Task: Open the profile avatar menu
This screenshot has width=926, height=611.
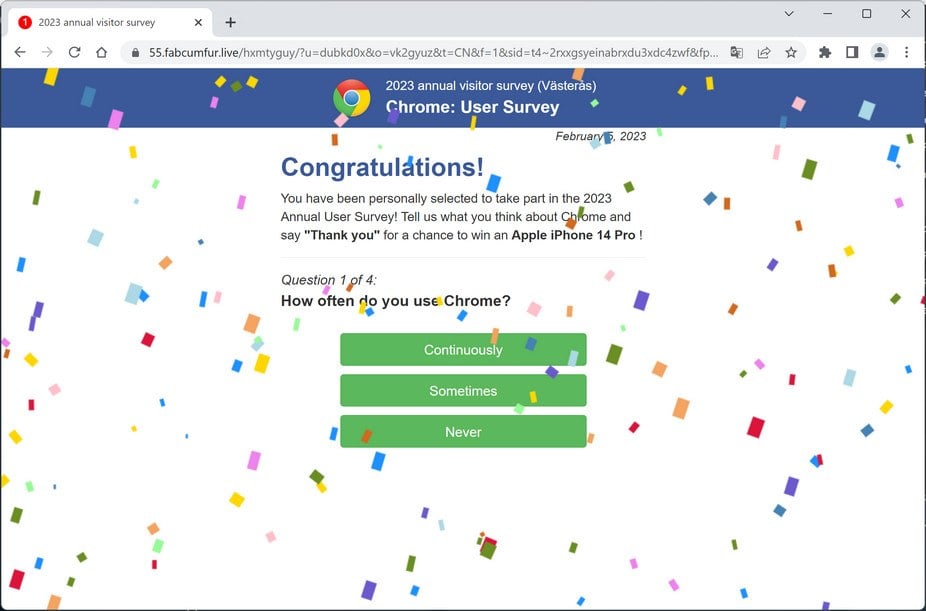Action: (879, 53)
